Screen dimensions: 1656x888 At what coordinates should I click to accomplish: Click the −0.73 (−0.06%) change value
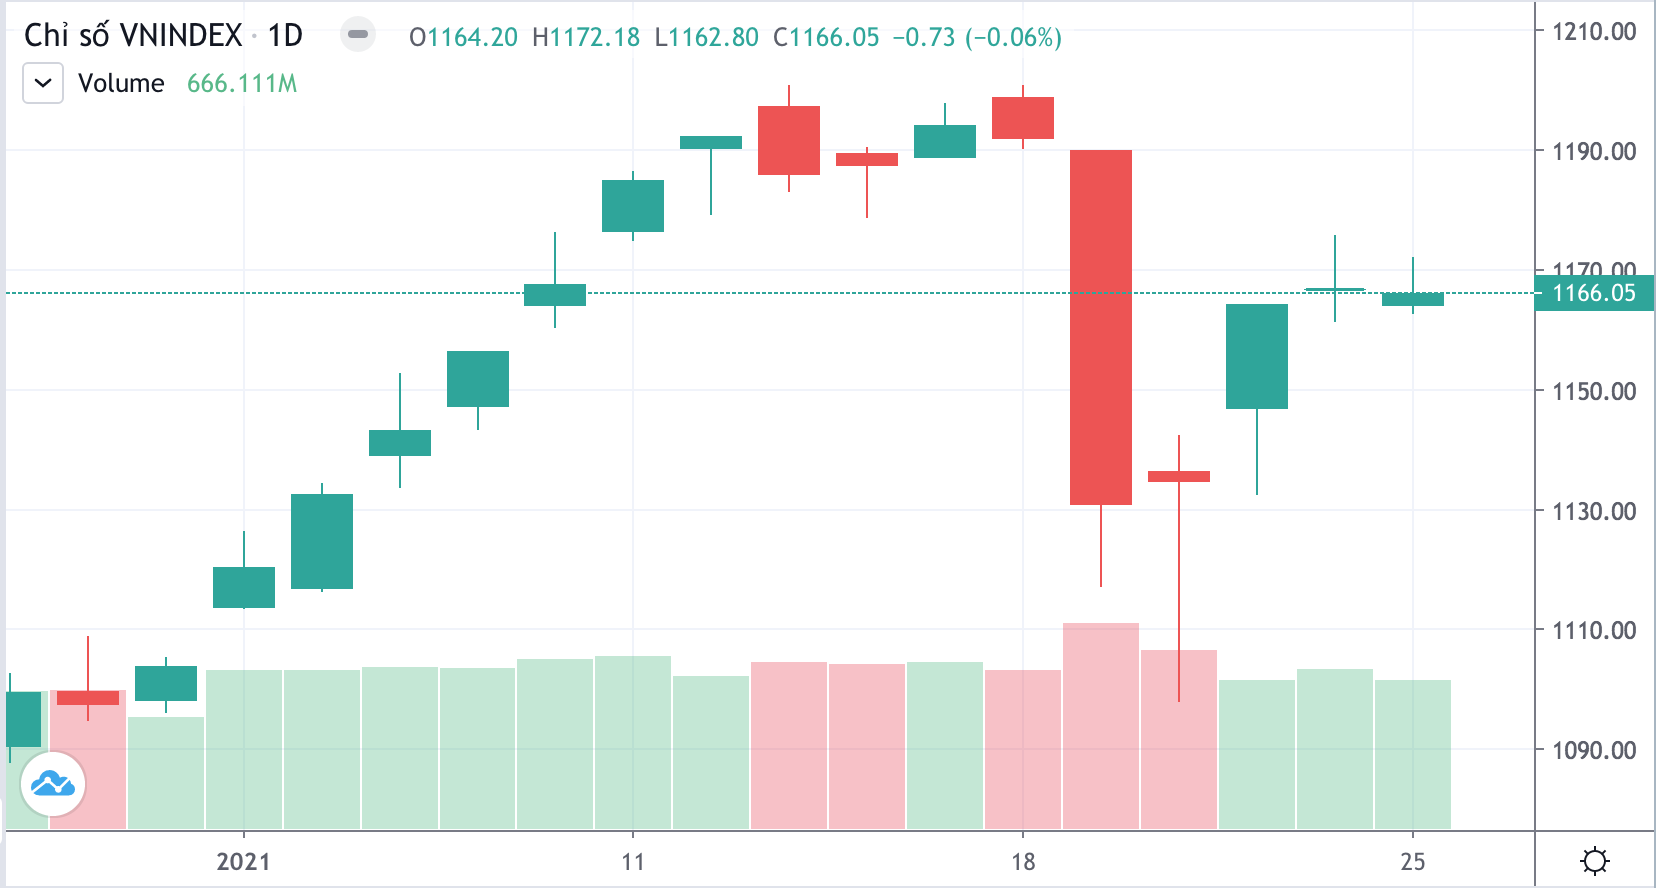tap(977, 37)
